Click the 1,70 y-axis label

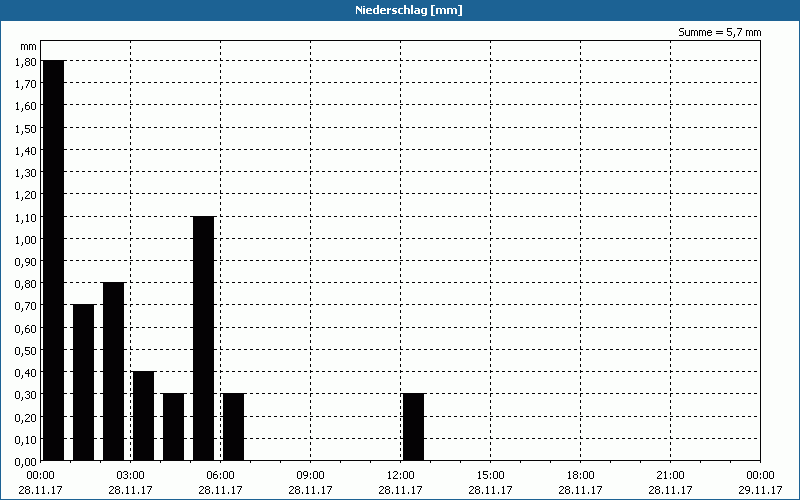pyautogui.click(x=26, y=84)
